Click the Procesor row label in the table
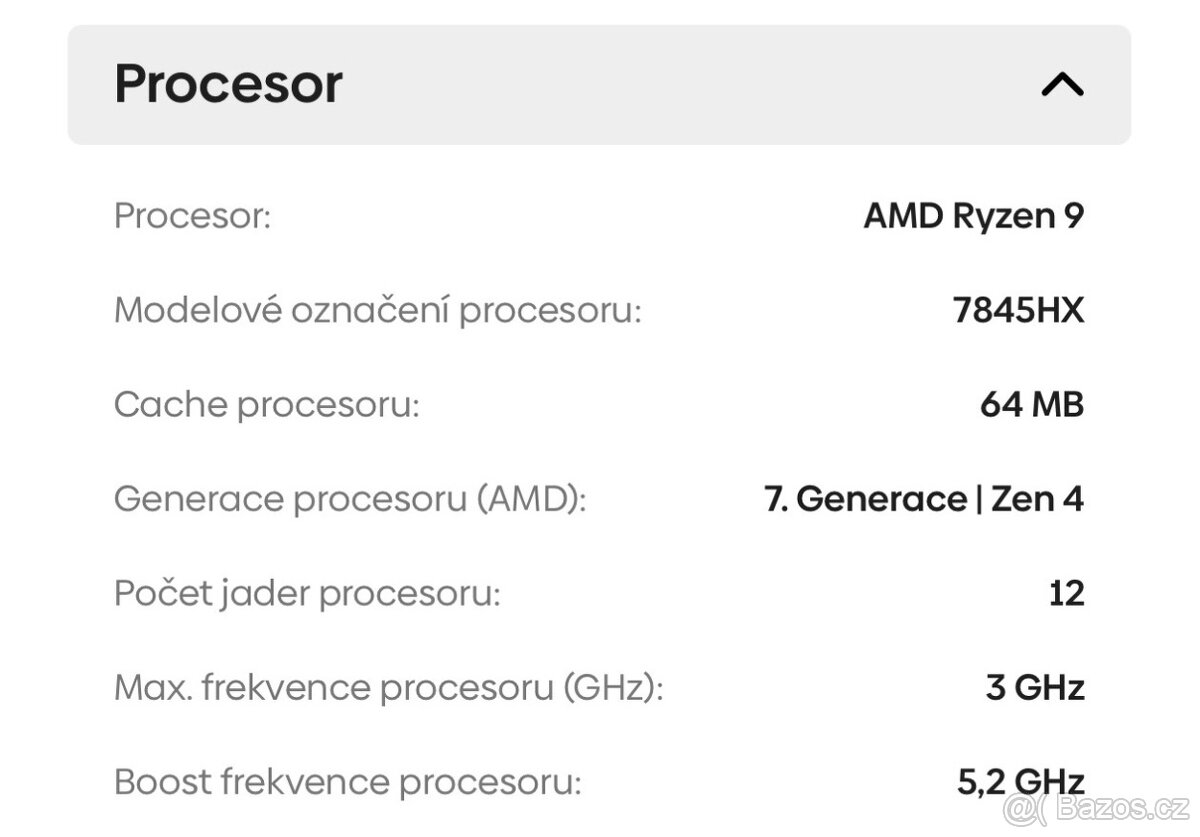This screenshot has height=837, width=1200. [193, 215]
